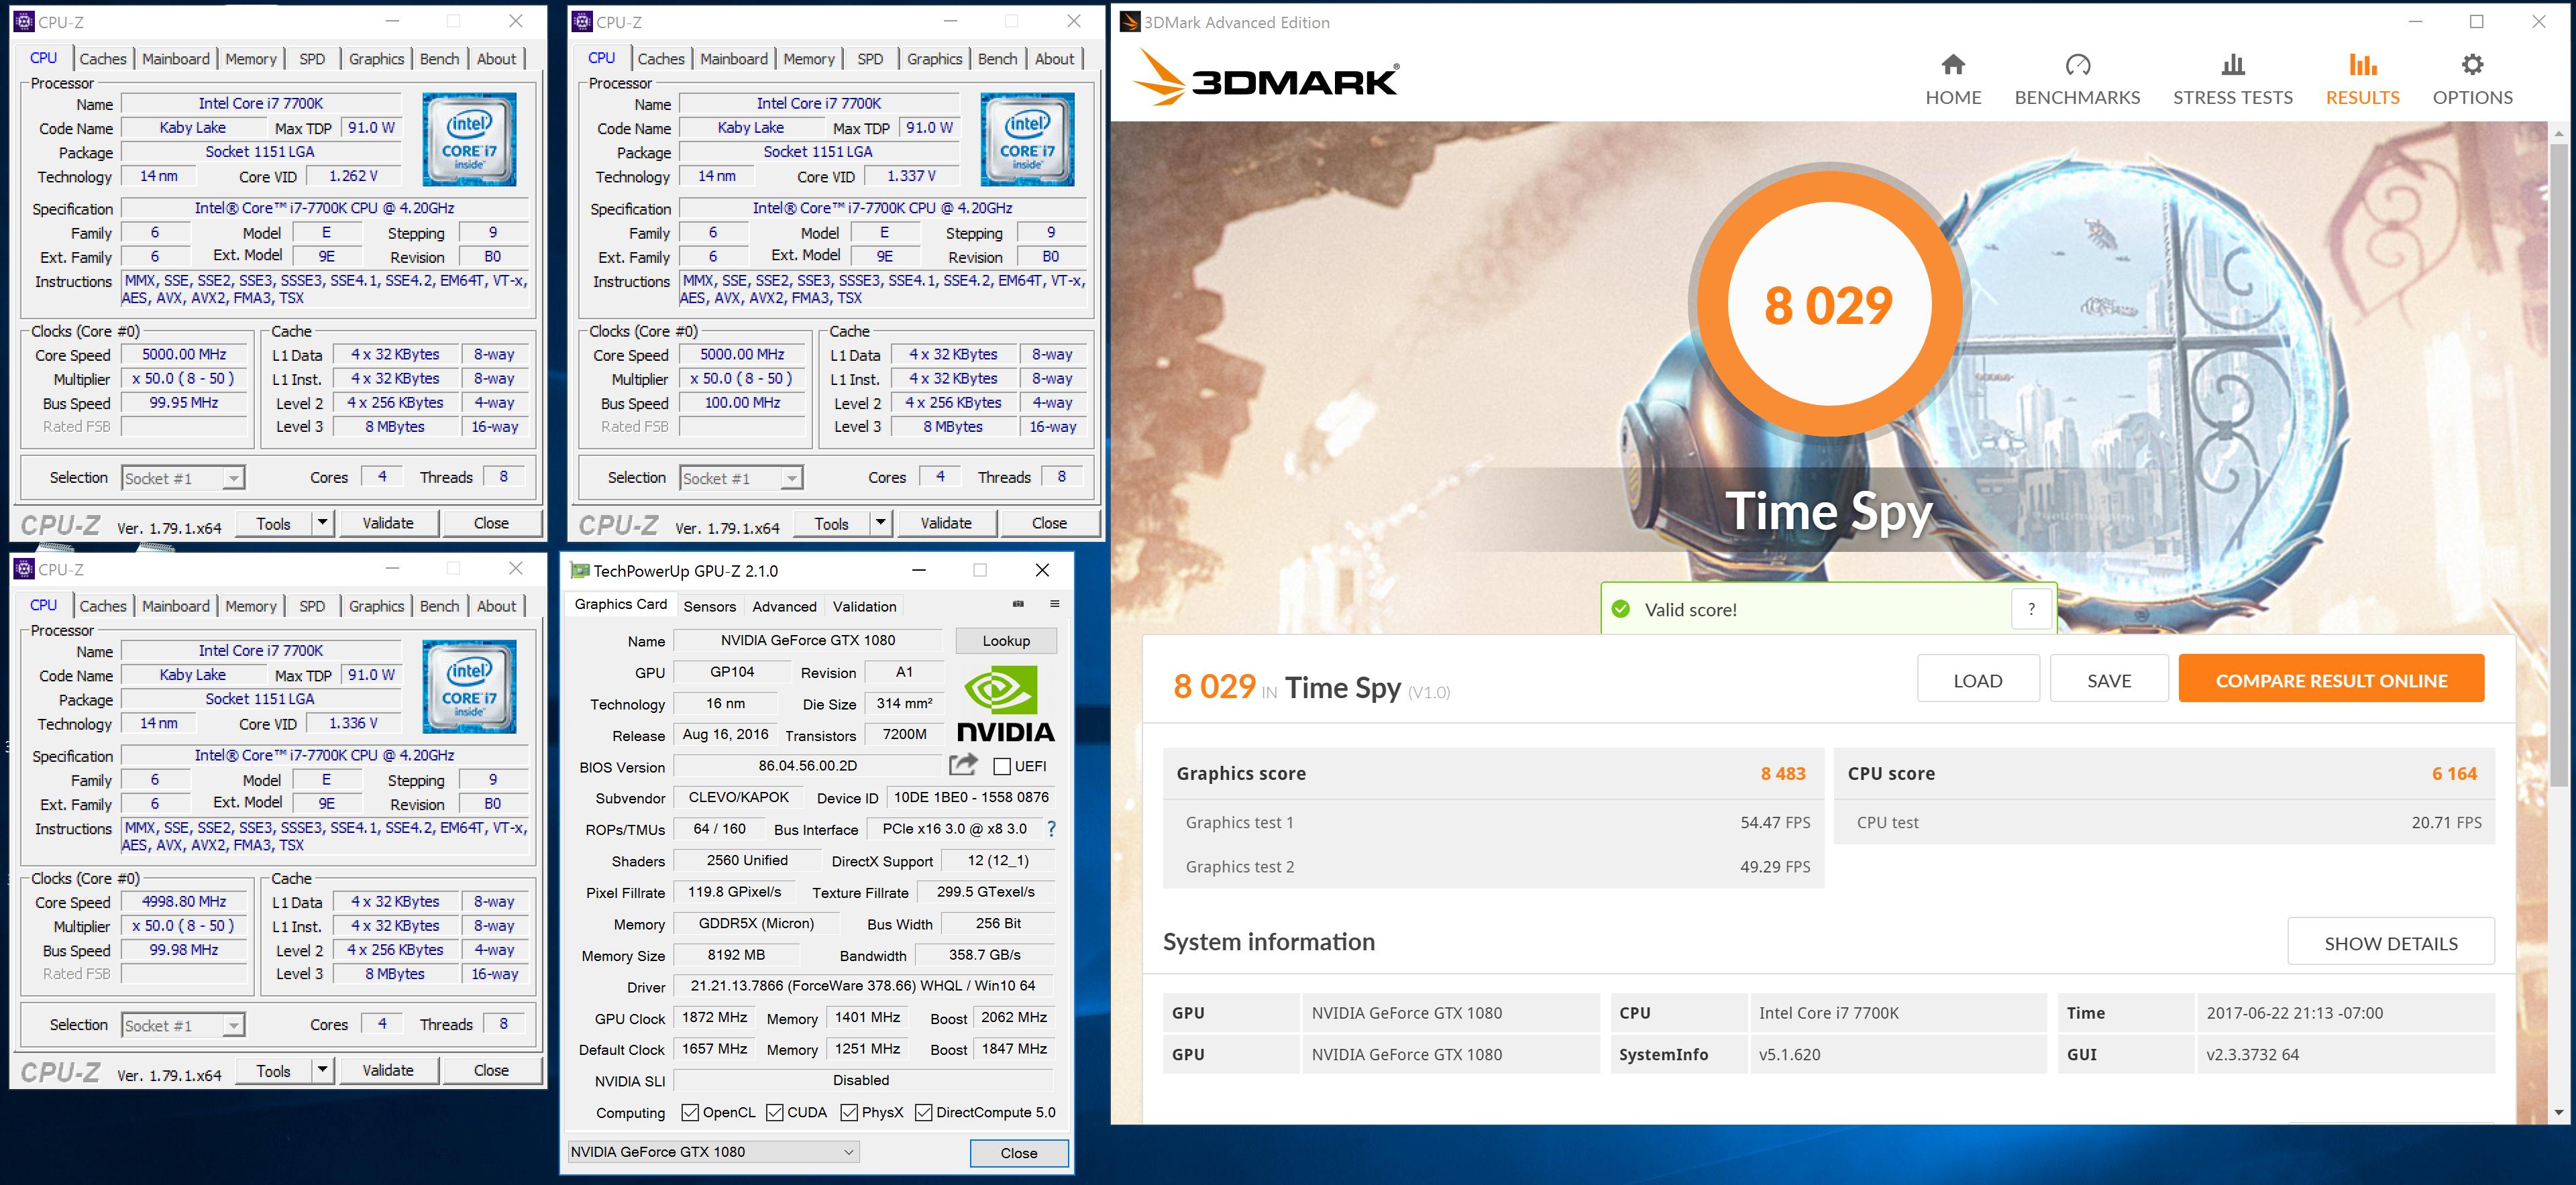Open 3DMark Stress Tests icon
Screen dimensions: 2576x1185
2232,66
